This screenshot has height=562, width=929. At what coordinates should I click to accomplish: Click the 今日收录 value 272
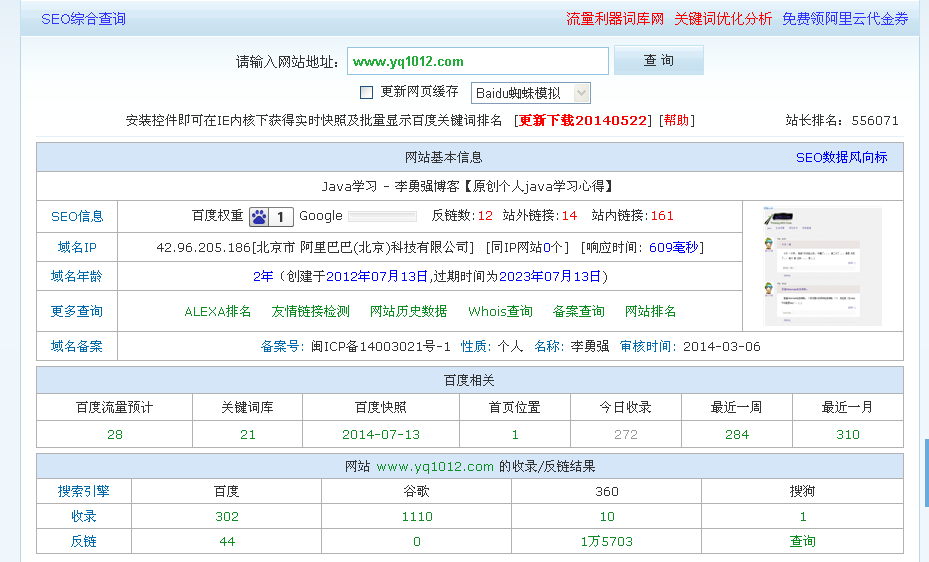pyautogui.click(x=626, y=435)
